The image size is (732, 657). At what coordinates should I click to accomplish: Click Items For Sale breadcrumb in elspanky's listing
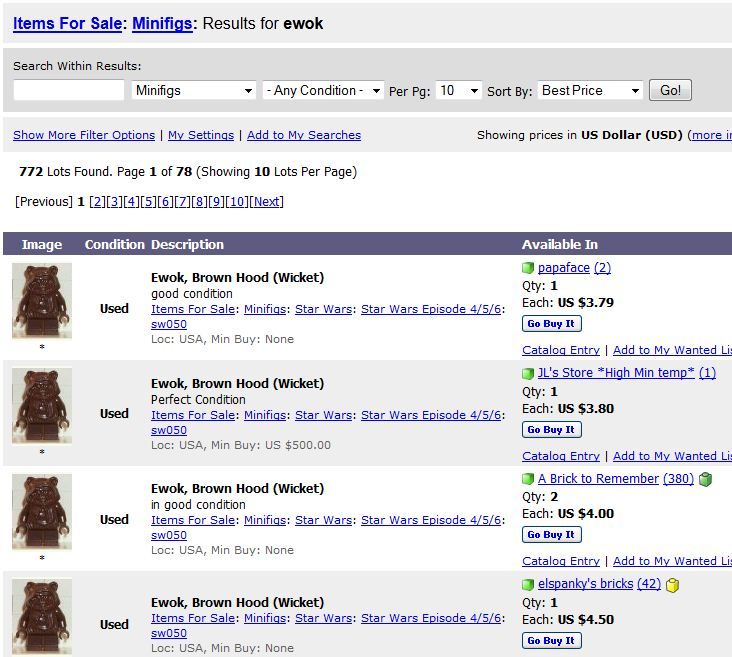tap(193, 618)
